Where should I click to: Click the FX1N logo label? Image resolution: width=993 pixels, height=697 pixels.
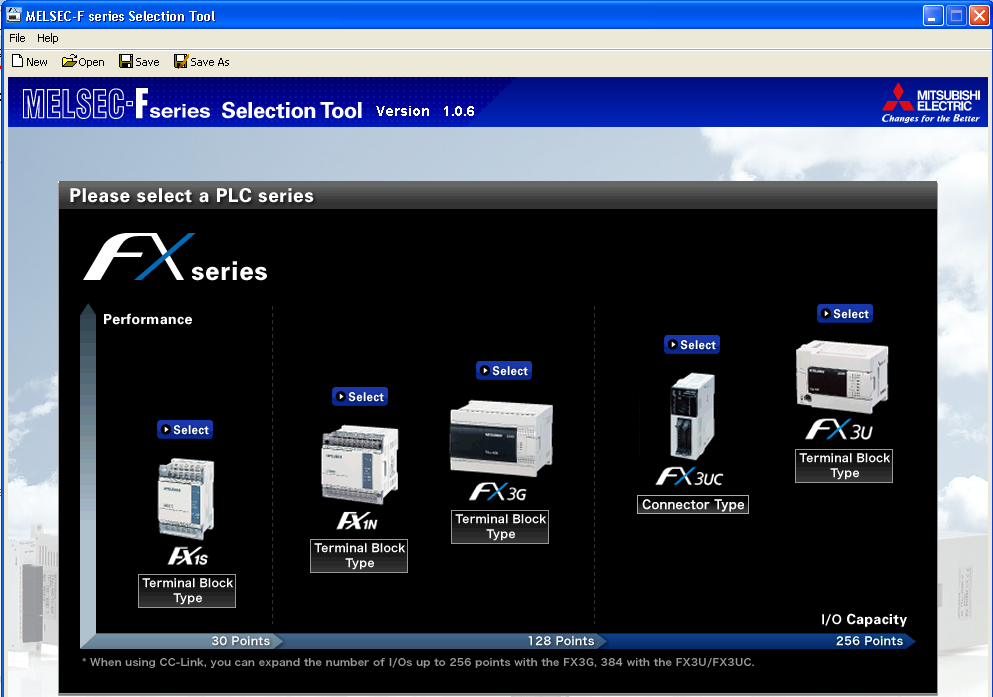357,521
